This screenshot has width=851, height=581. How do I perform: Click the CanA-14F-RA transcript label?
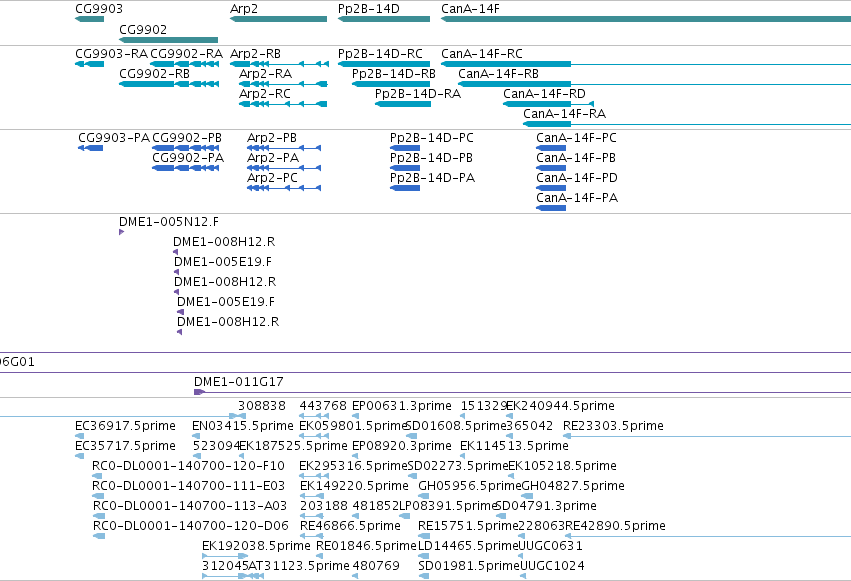point(564,114)
